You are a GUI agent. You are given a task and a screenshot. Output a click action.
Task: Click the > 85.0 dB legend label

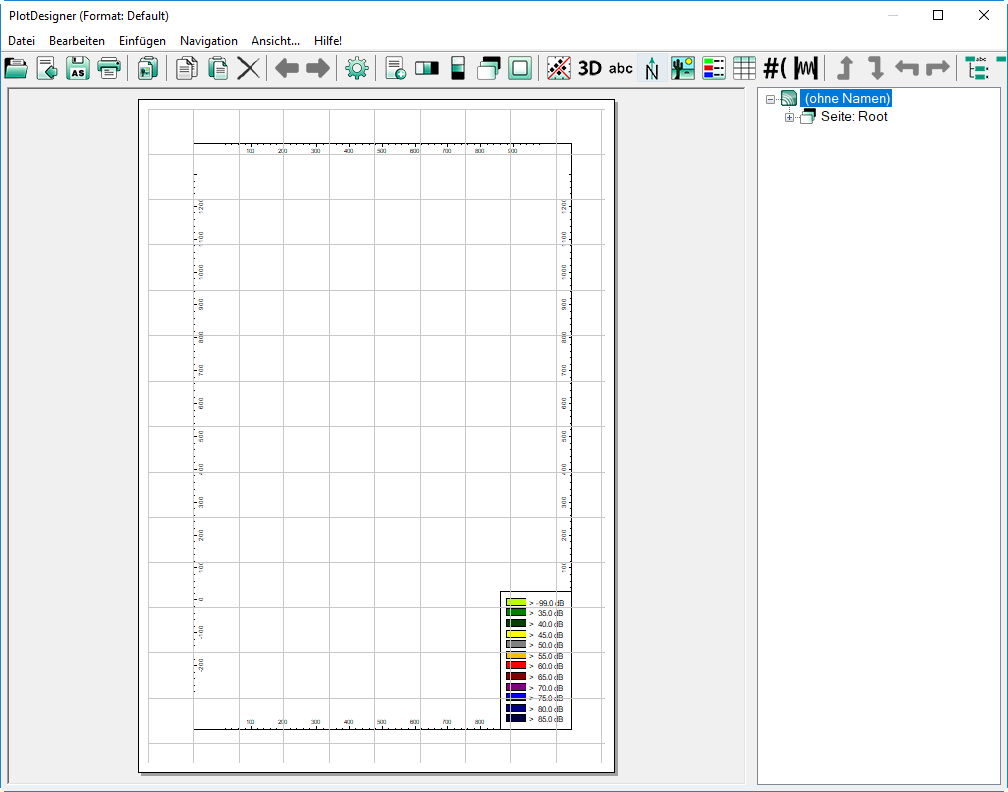click(546, 719)
